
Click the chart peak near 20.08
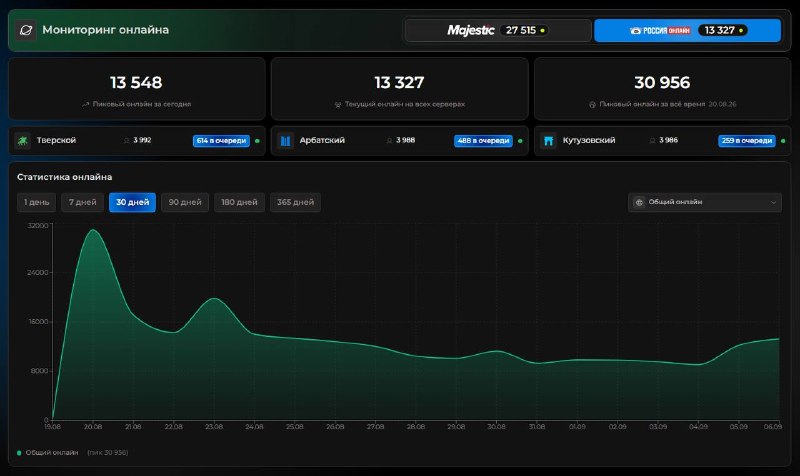93,230
